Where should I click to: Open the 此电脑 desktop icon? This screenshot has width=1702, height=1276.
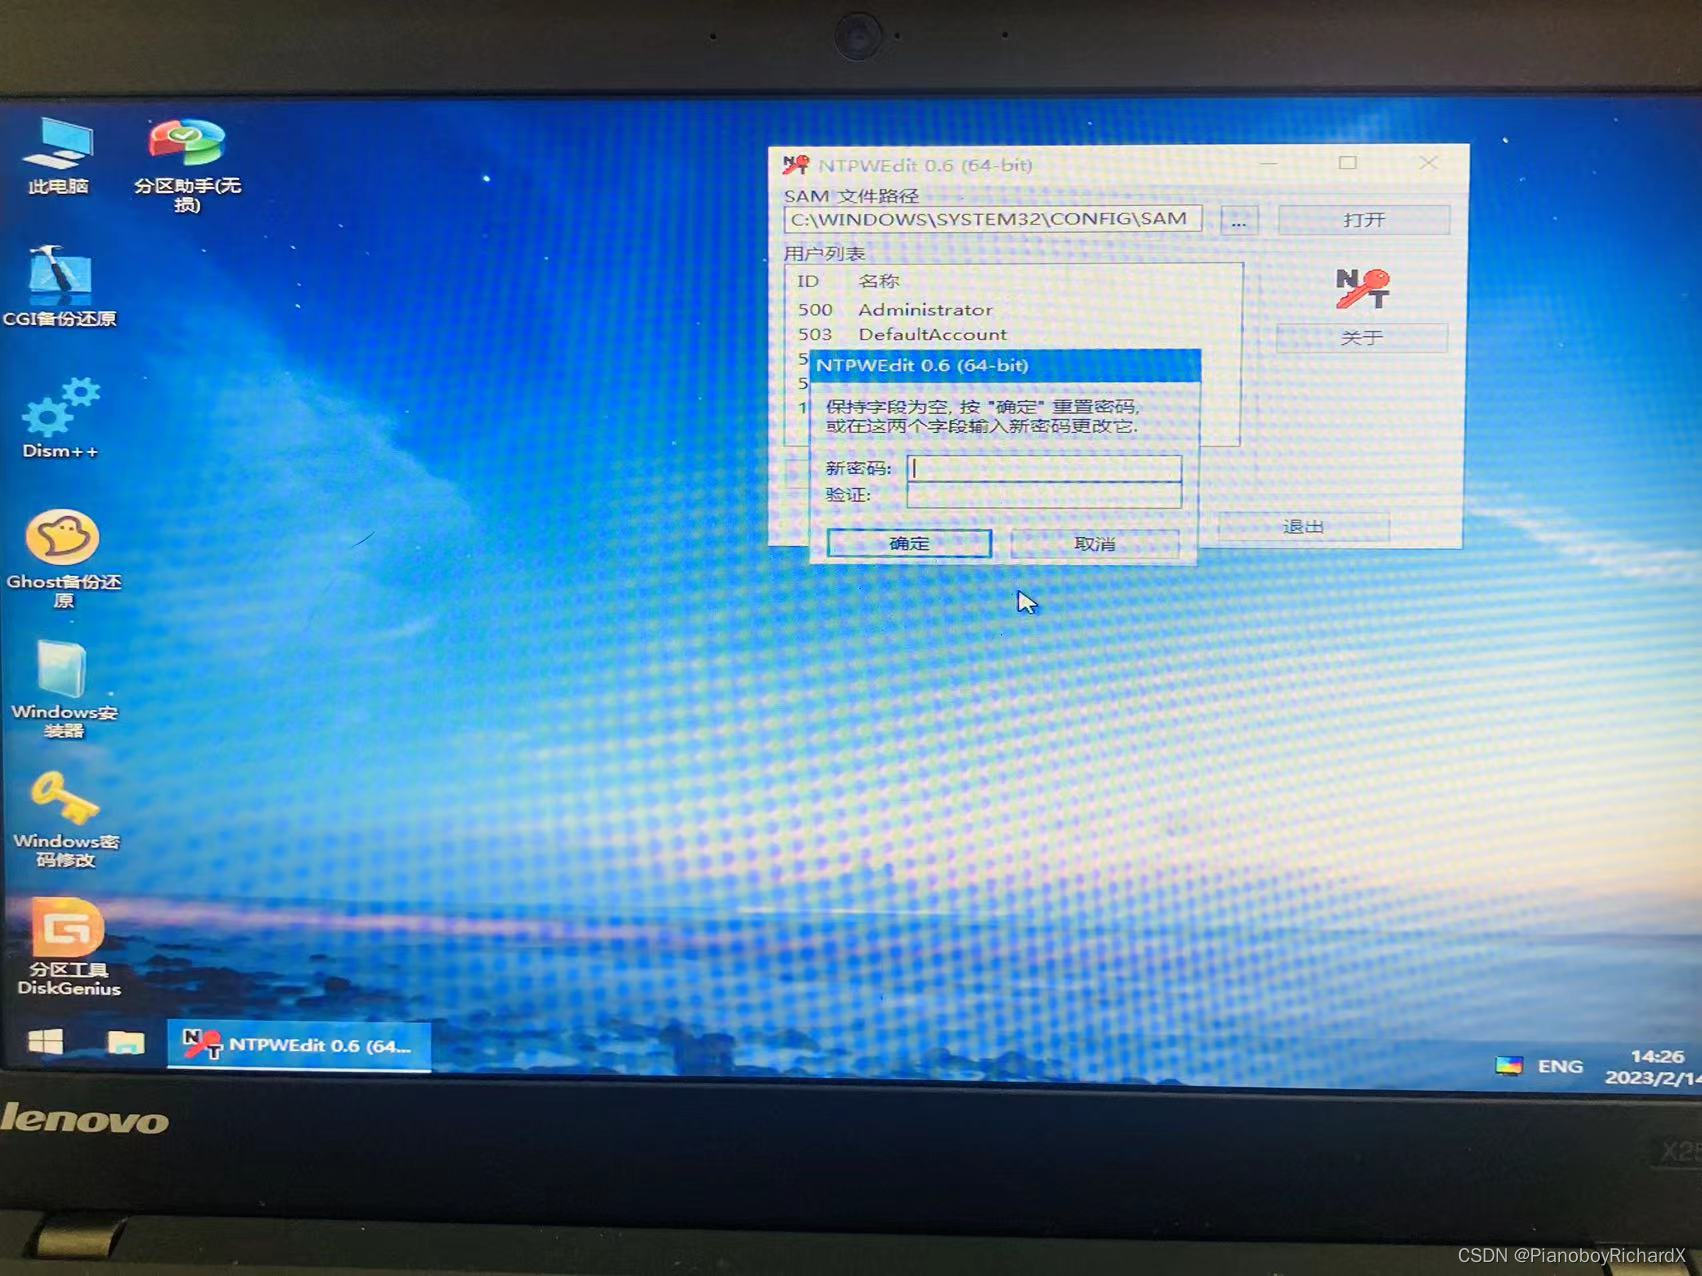coord(58,156)
